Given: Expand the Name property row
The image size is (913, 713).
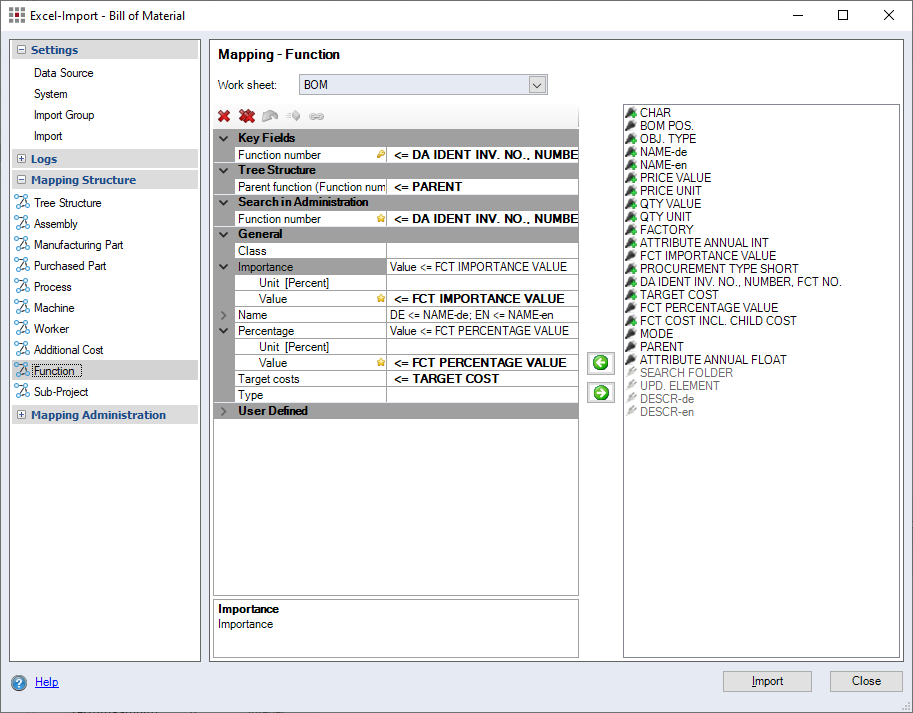Looking at the screenshot, I should (223, 315).
